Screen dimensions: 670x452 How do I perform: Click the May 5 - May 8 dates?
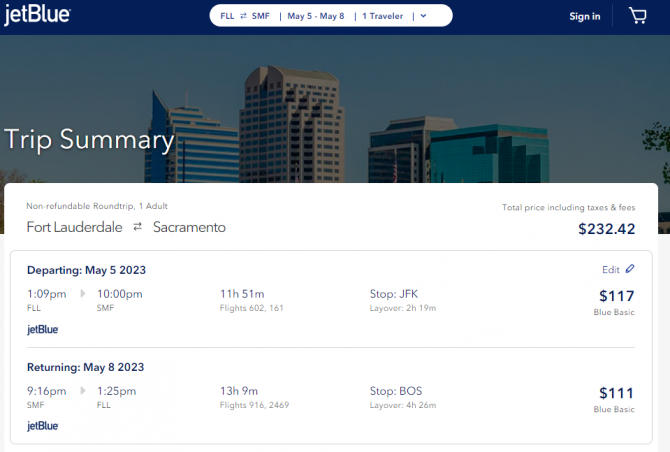(x=316, y=16)
